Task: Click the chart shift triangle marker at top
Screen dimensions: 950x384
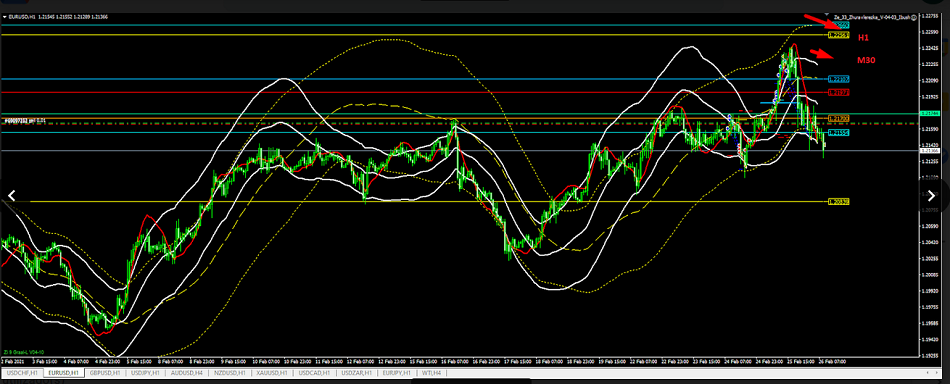Action: (828, 13)
